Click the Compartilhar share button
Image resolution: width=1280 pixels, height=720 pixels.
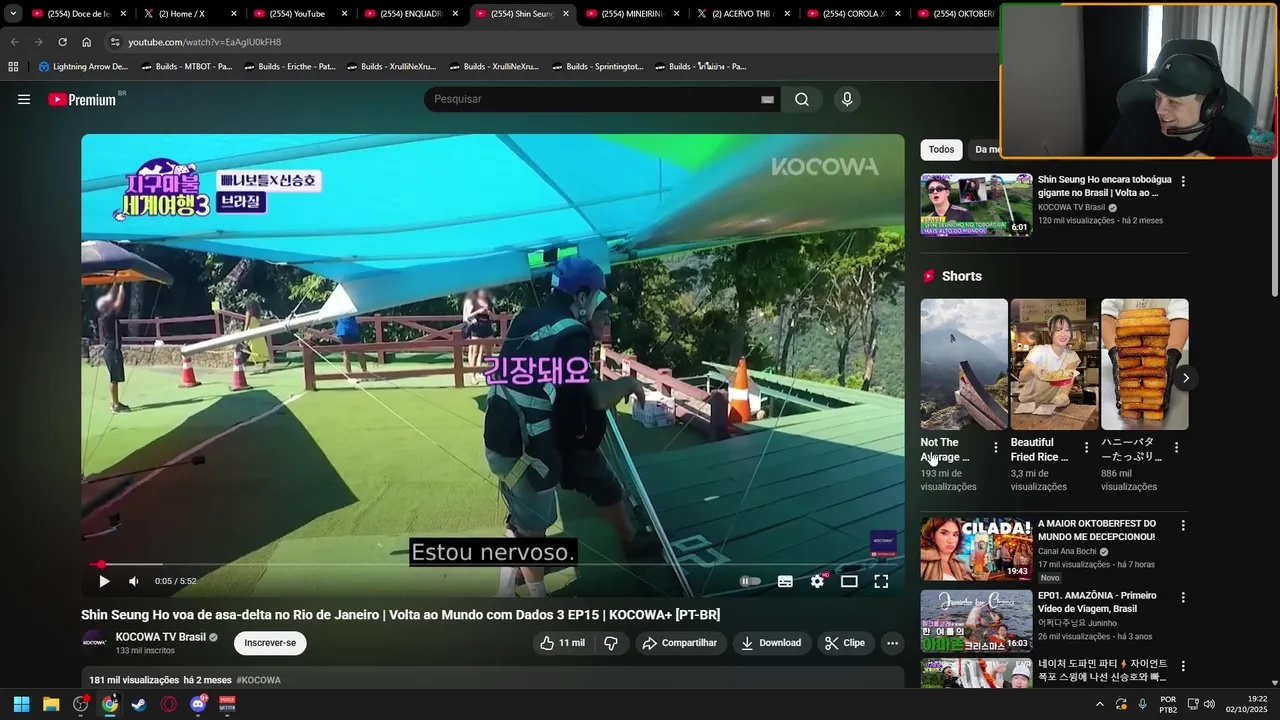click(679, 643)
